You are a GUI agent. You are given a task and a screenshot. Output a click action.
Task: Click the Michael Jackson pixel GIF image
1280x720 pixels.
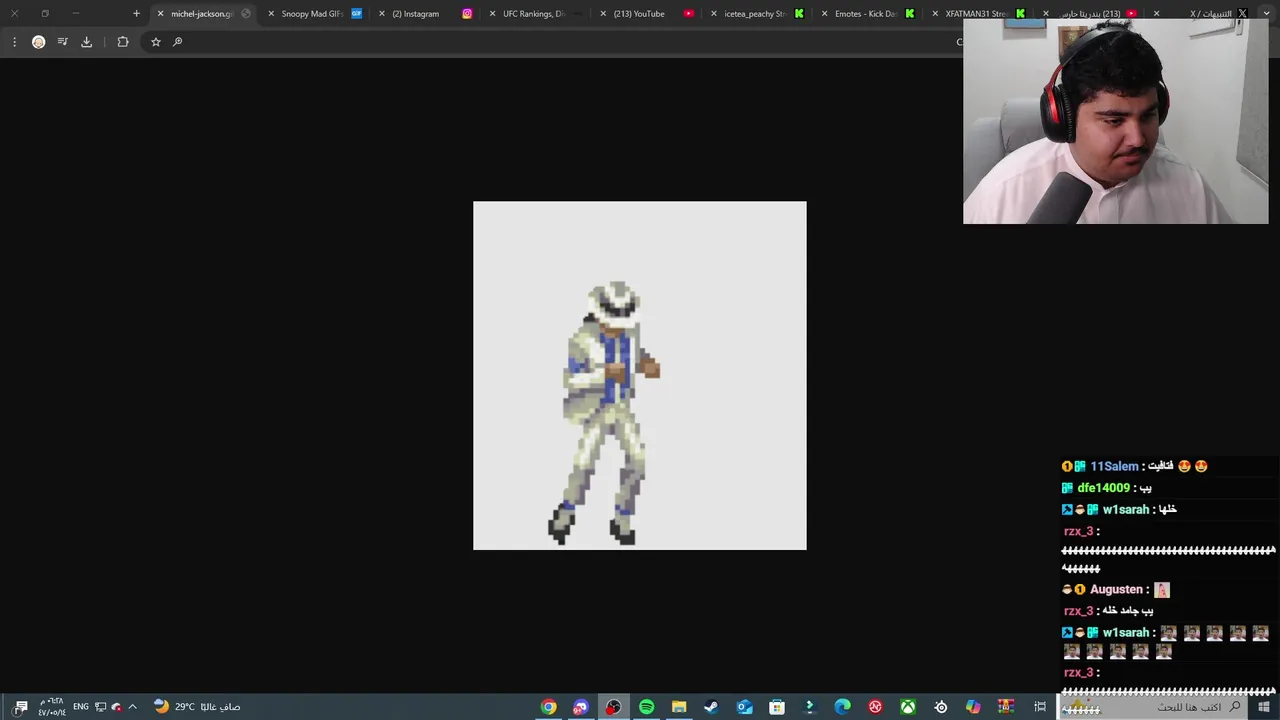[640, 376]
